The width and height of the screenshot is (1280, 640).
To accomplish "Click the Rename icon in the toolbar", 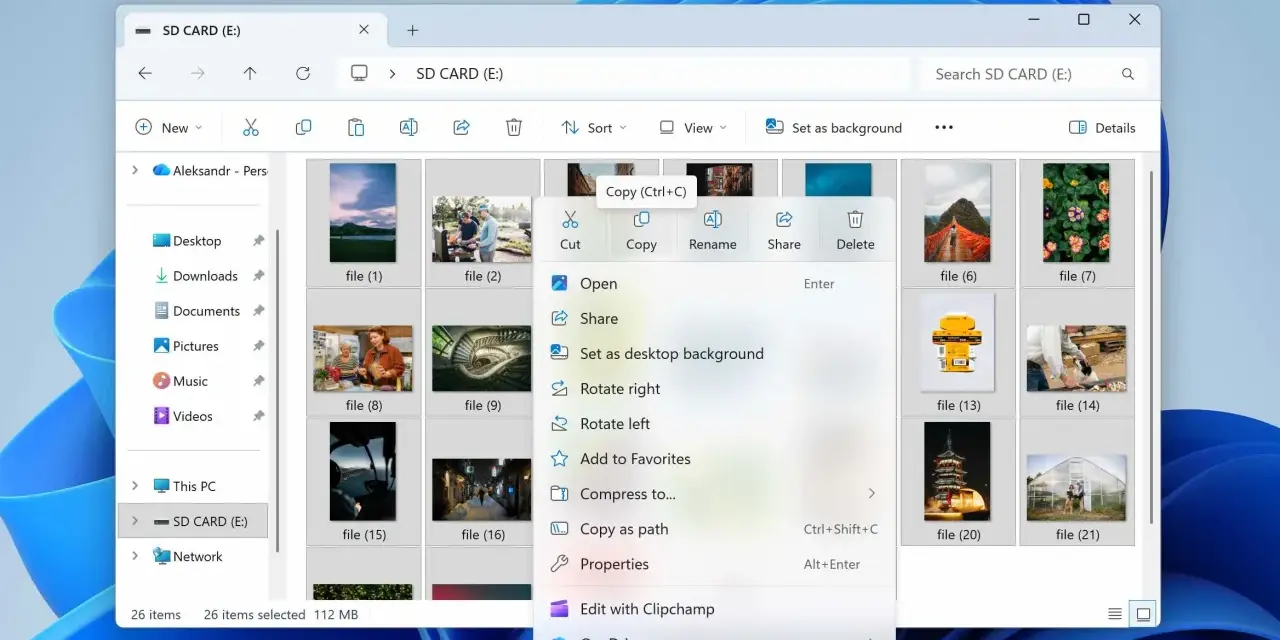I will (x=408, y=127).
